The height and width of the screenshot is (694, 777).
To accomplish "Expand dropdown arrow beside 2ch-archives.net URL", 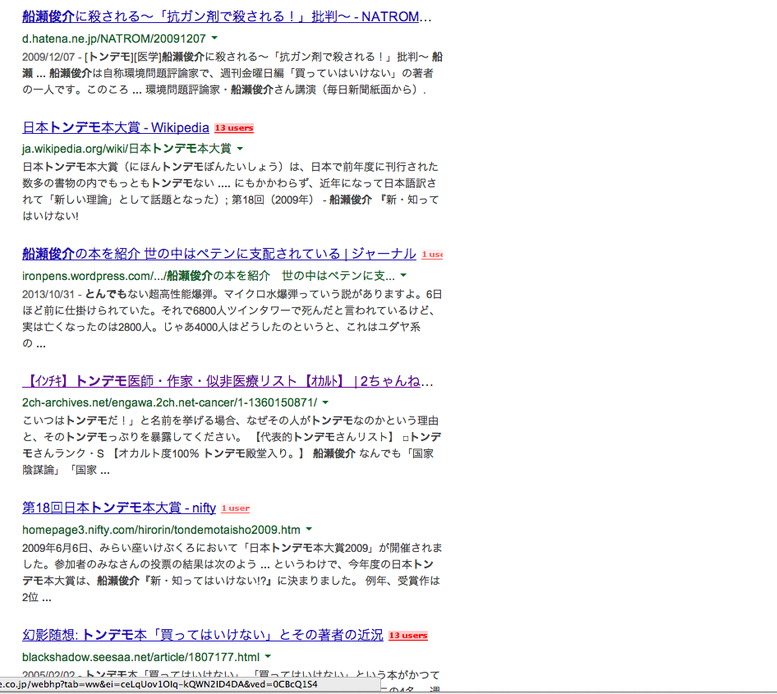I will tap(326, 402).
